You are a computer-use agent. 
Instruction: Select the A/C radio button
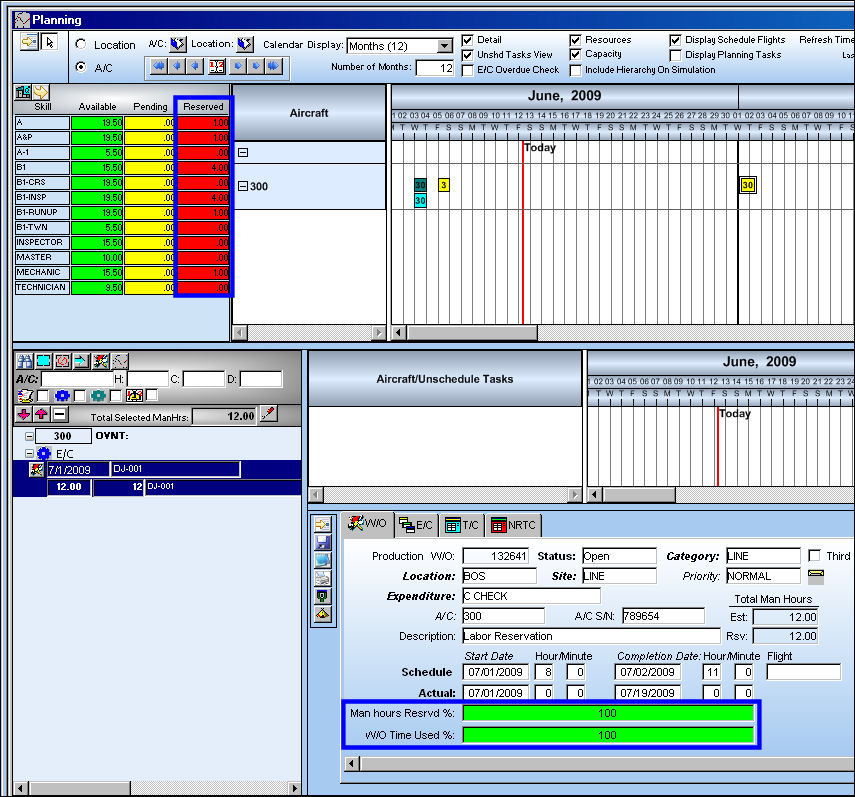point(81,67)
